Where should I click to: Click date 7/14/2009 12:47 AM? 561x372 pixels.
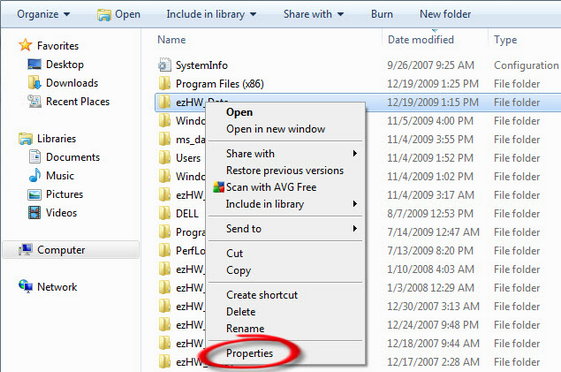(x=433, y=232)
